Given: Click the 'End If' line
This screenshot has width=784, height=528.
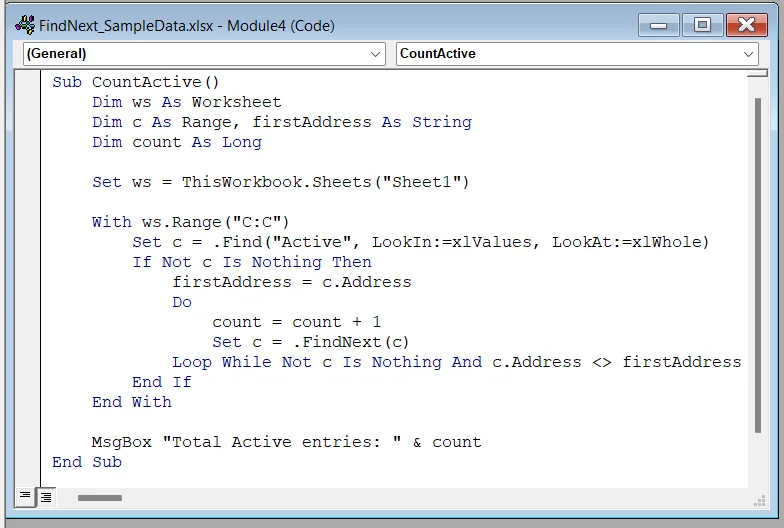Looking at the screenshot, I should click(162, 382).
